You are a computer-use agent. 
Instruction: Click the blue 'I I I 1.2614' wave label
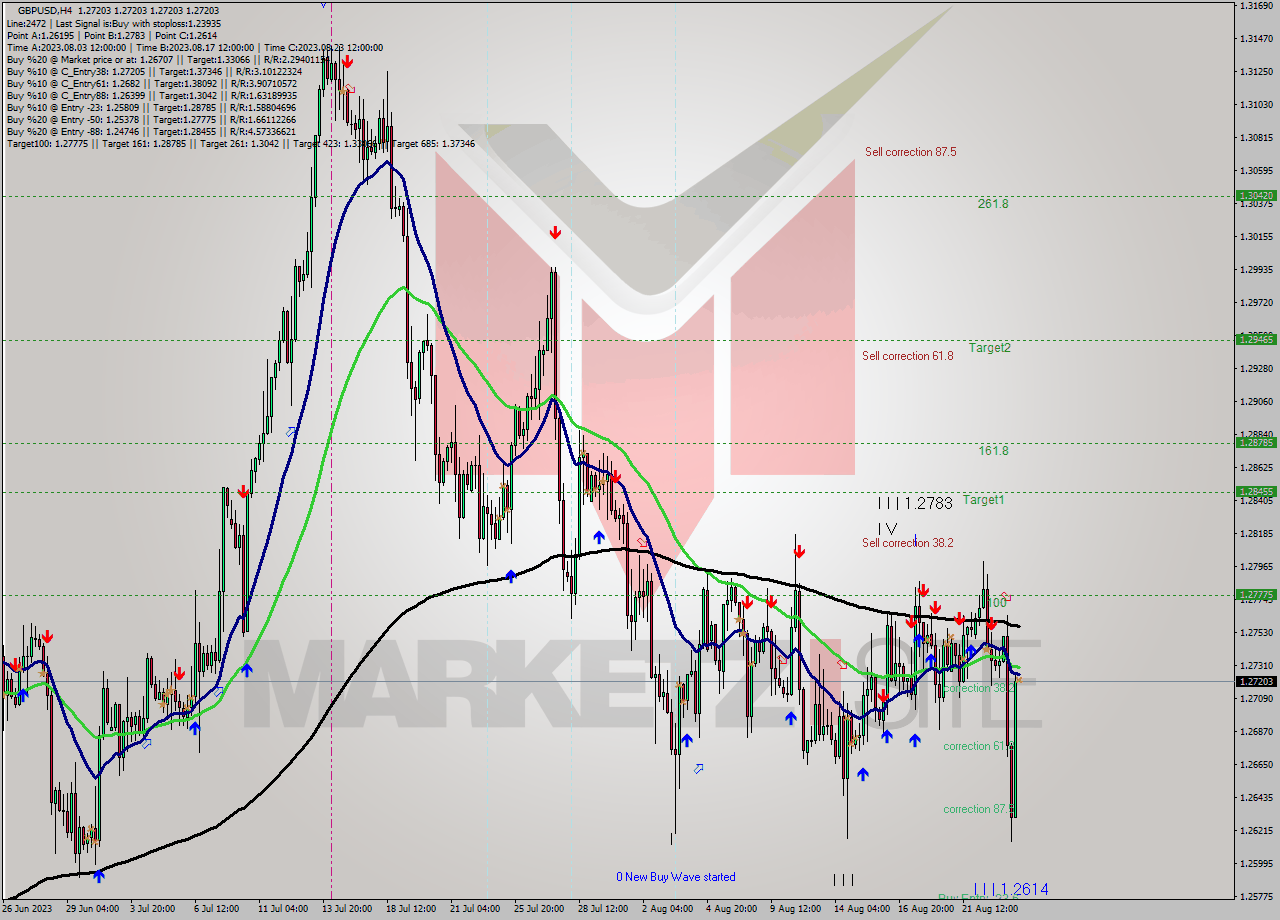(1011, 889)
